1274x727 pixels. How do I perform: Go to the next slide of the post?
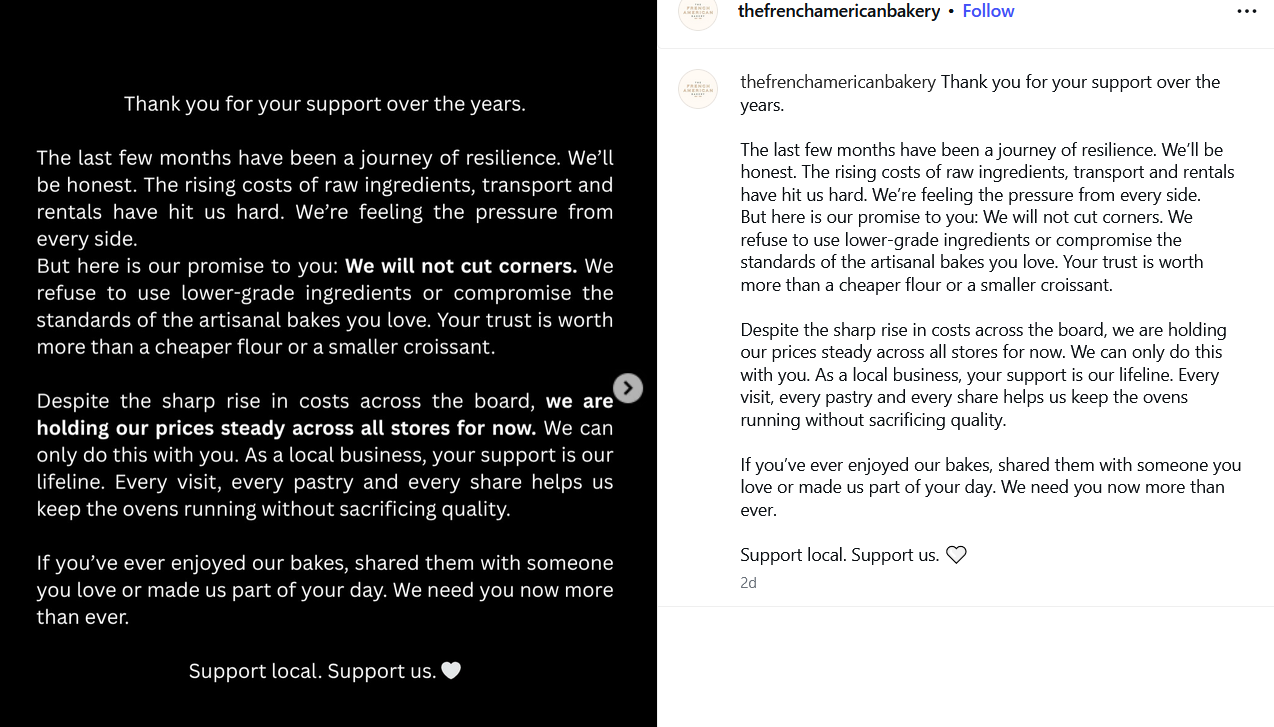627,388
